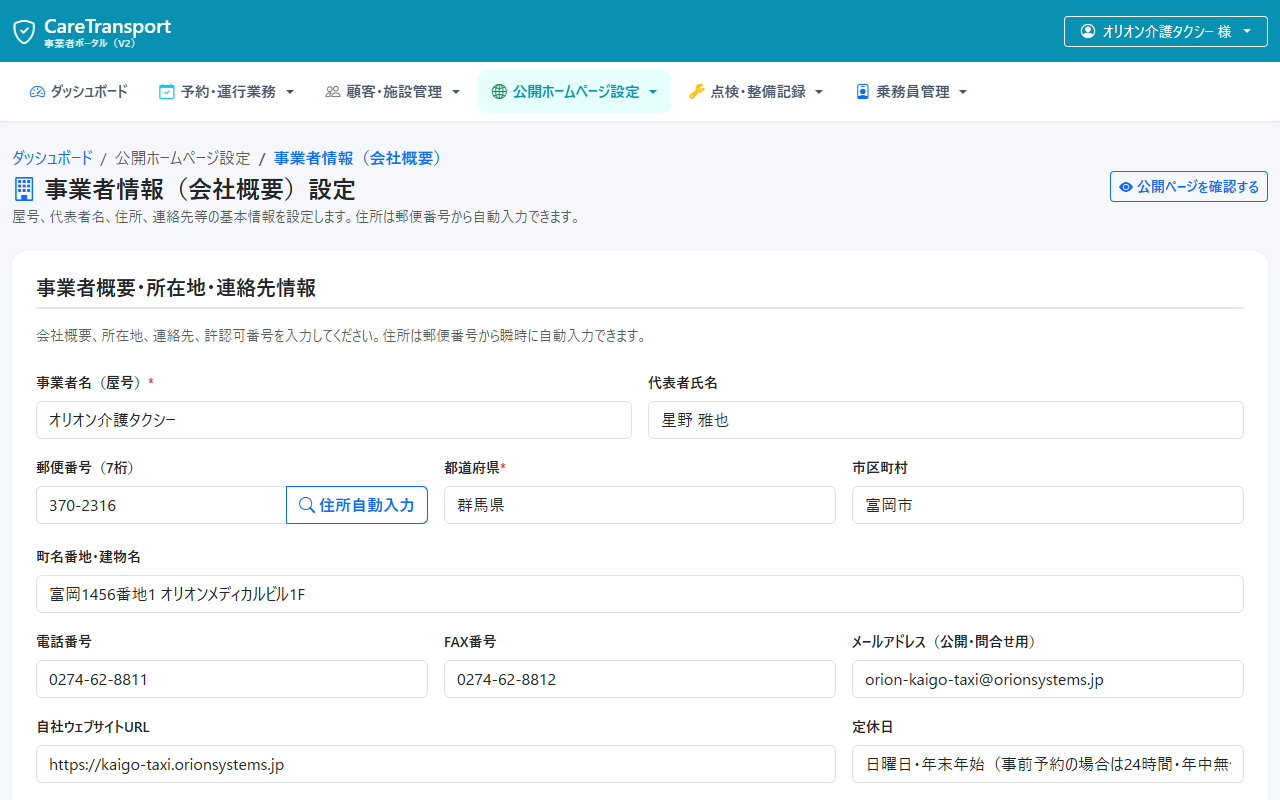Image resolution: width=1280 pixels, height=800 pixels.
Task: Click the 町名番地・建物名 address field
Action: (x=640, y=594)
